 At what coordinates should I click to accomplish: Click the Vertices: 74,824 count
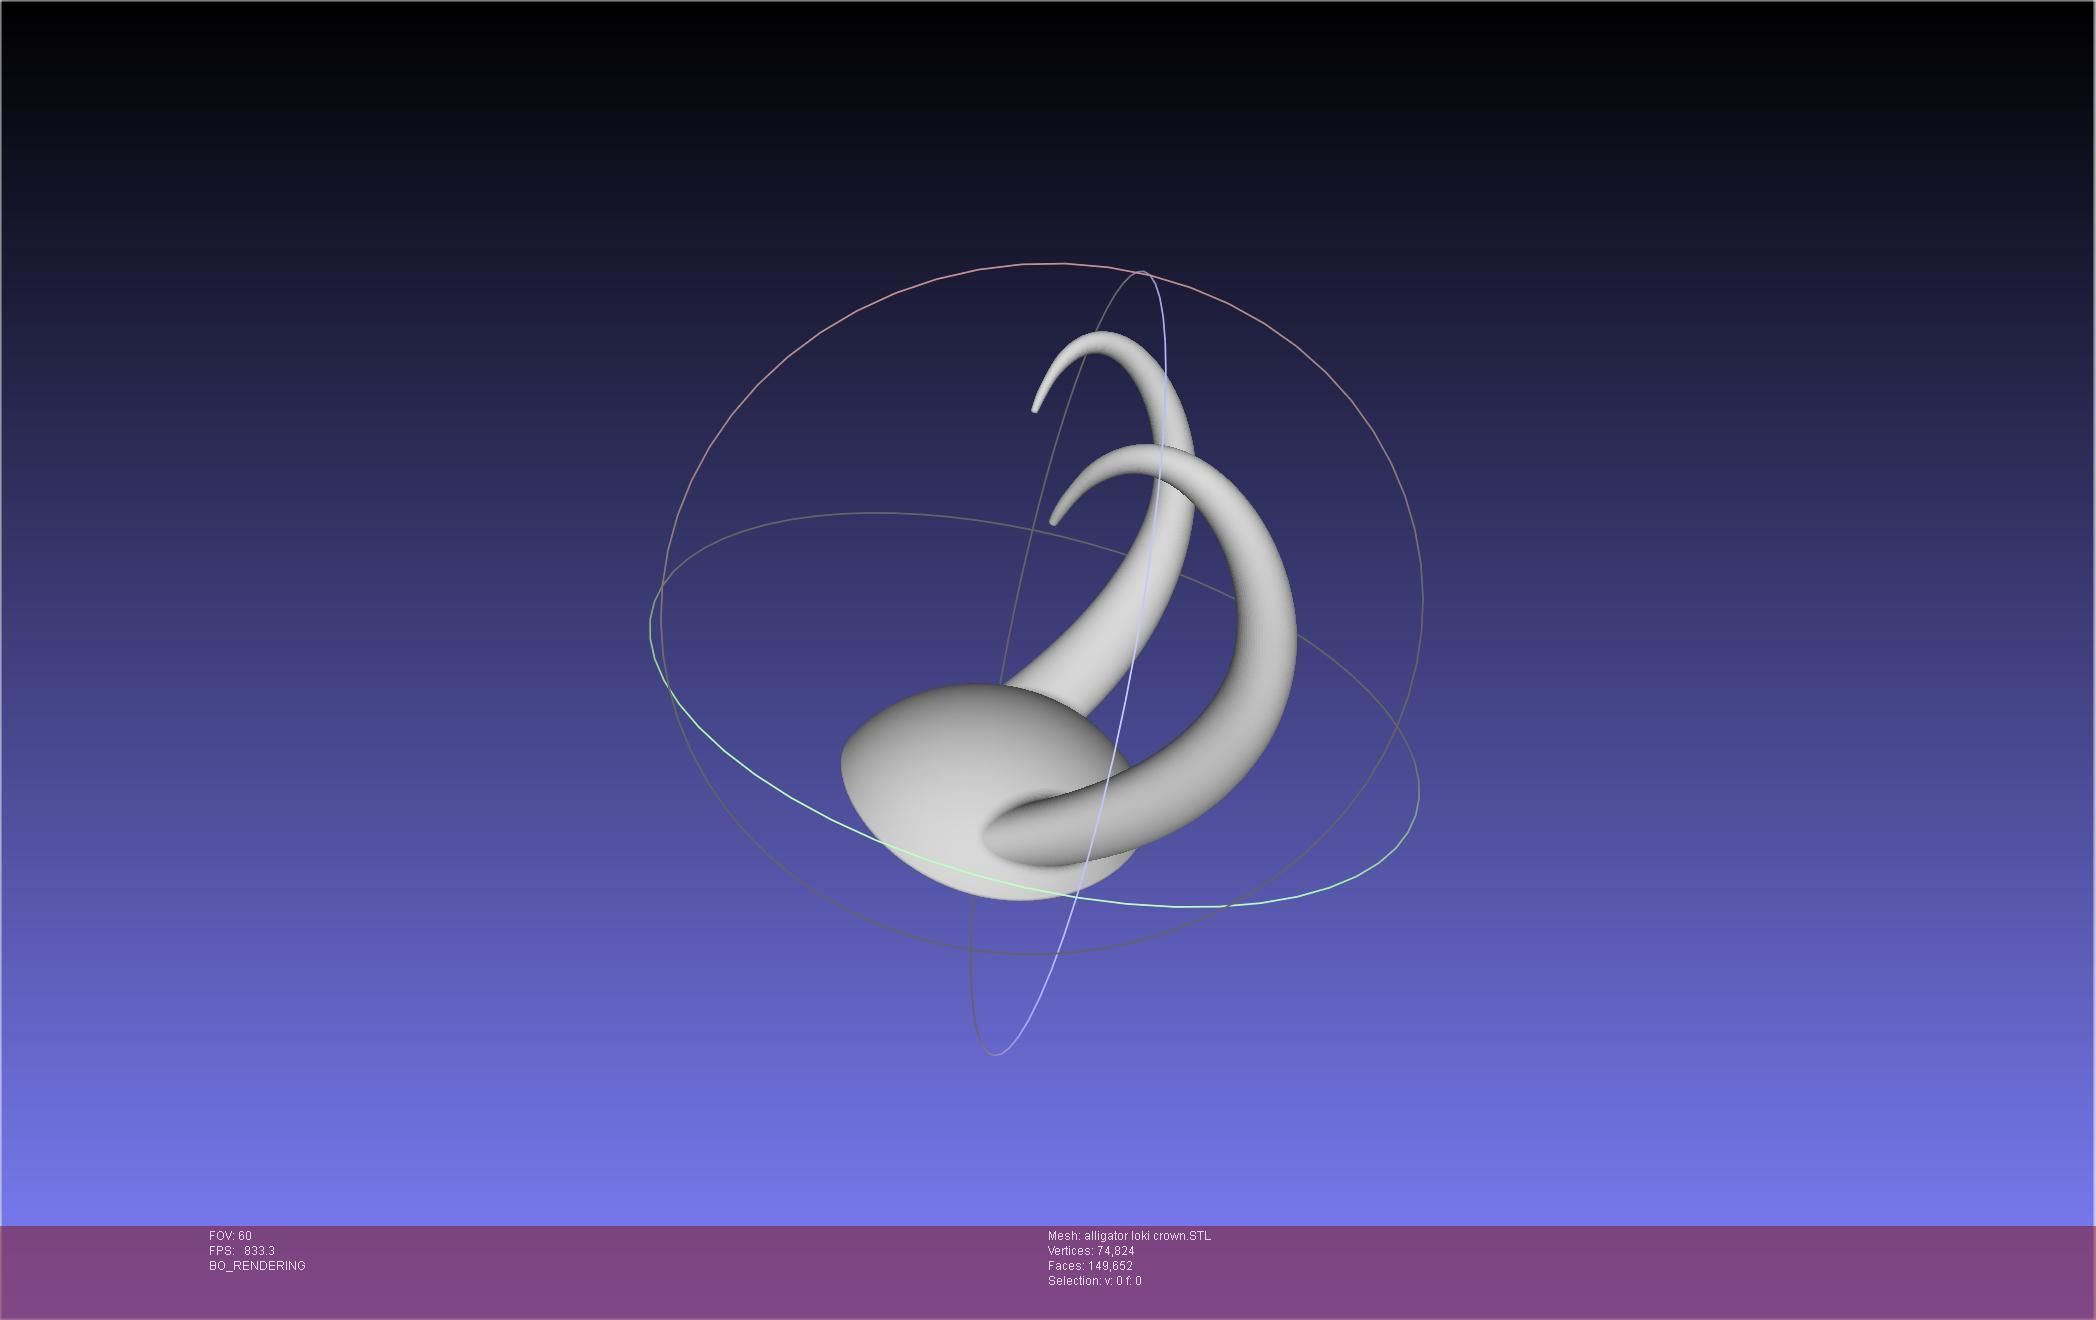coord(1091,1251)
